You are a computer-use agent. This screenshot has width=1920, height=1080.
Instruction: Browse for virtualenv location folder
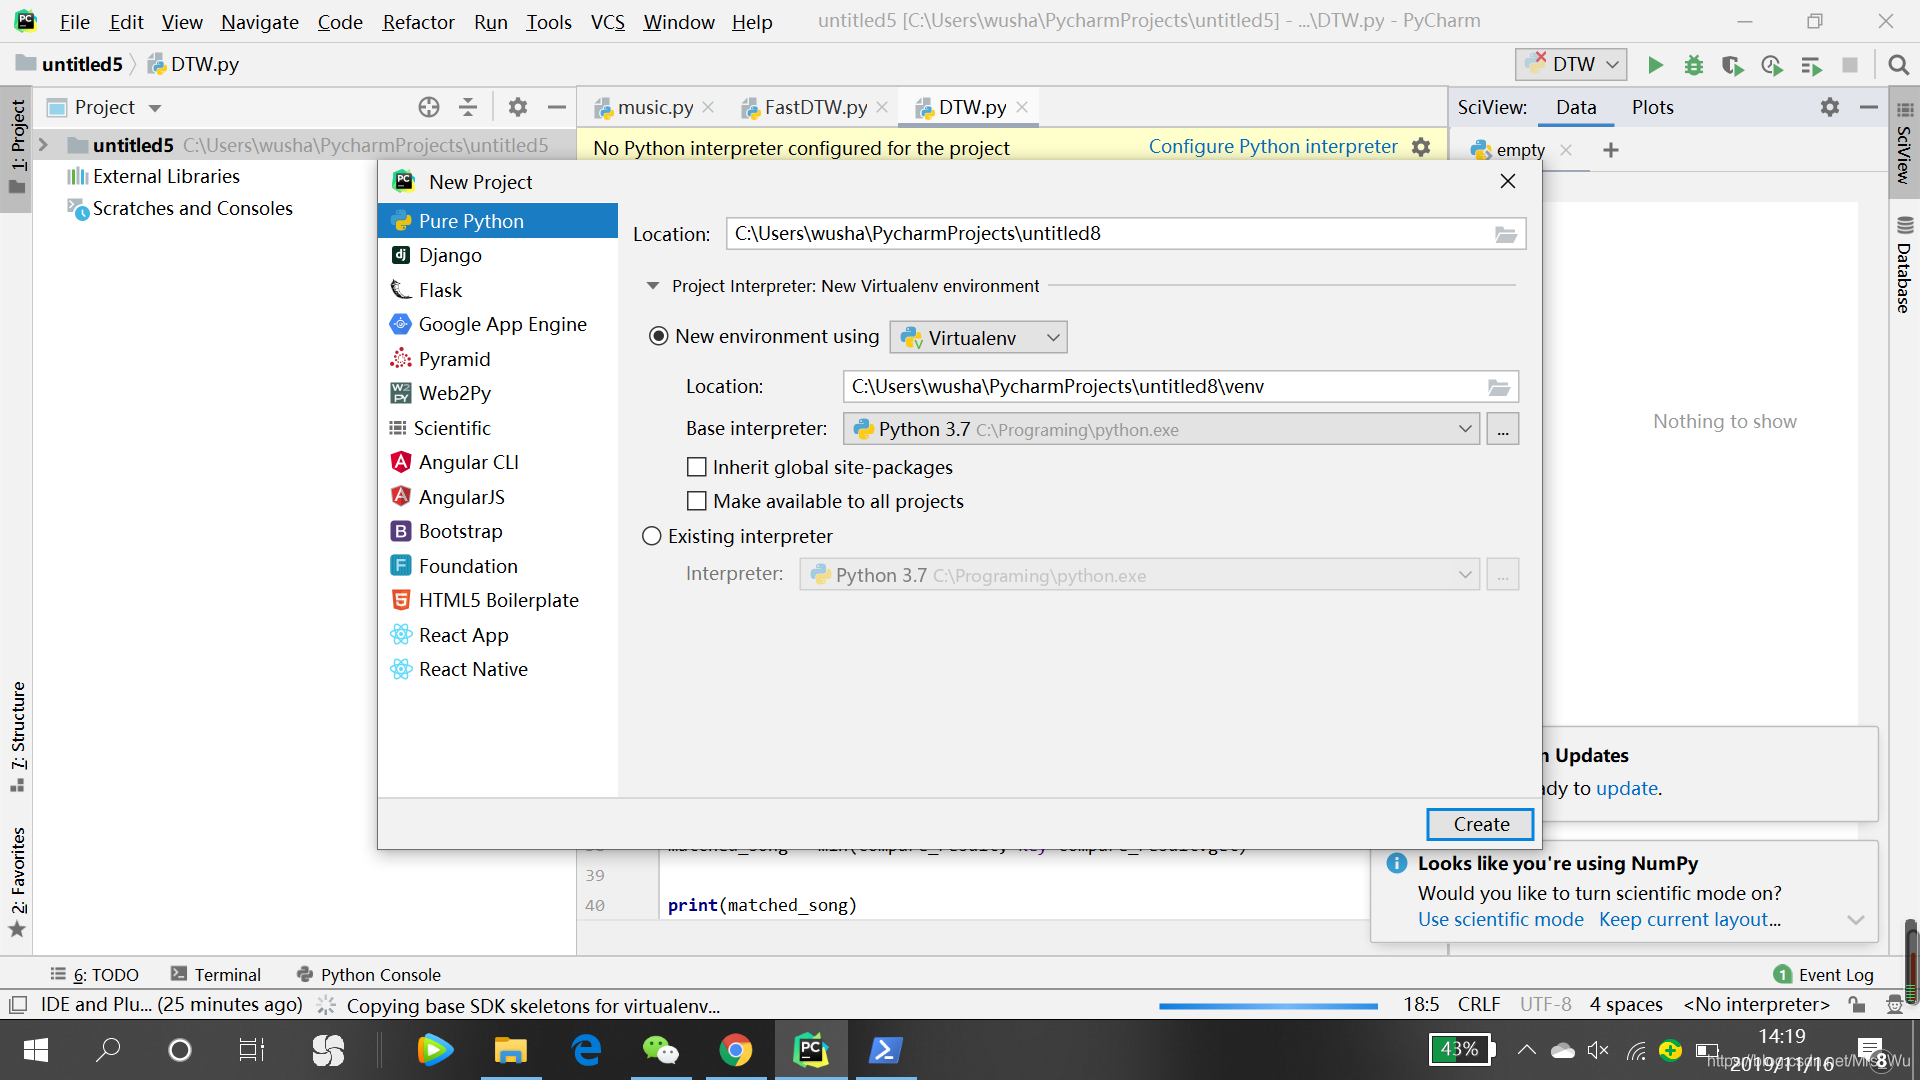pyautogui.click(x=1499, y=387)
